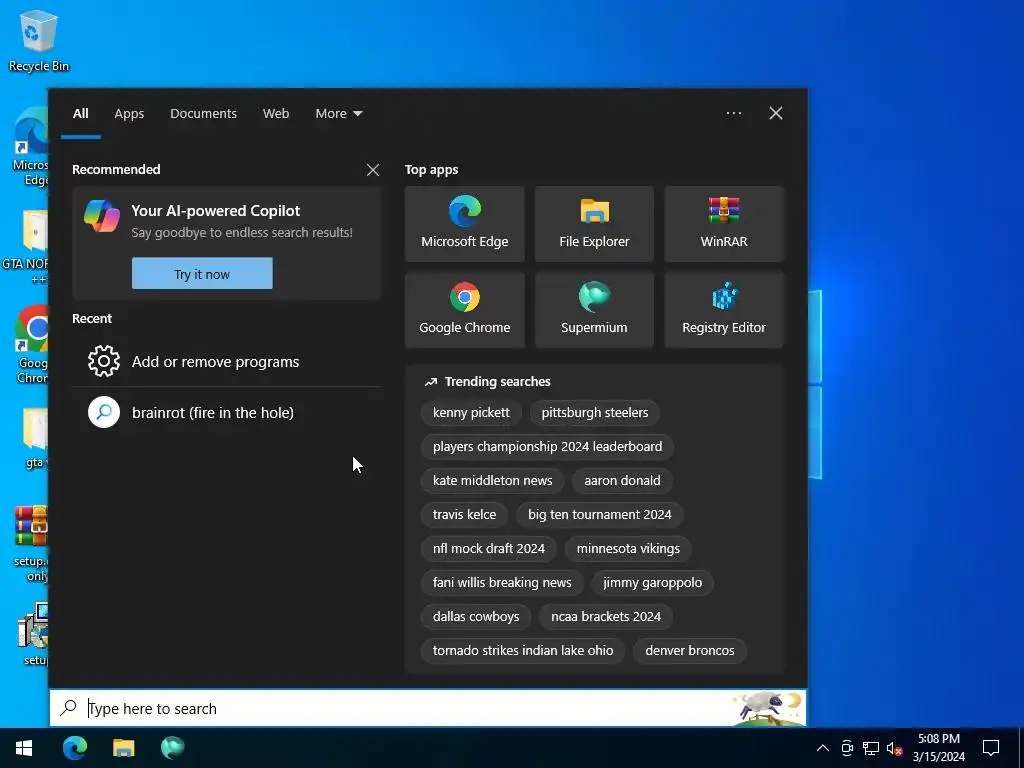
Task: Search trending topic kenny pickett
Action: tap(471, 412)
